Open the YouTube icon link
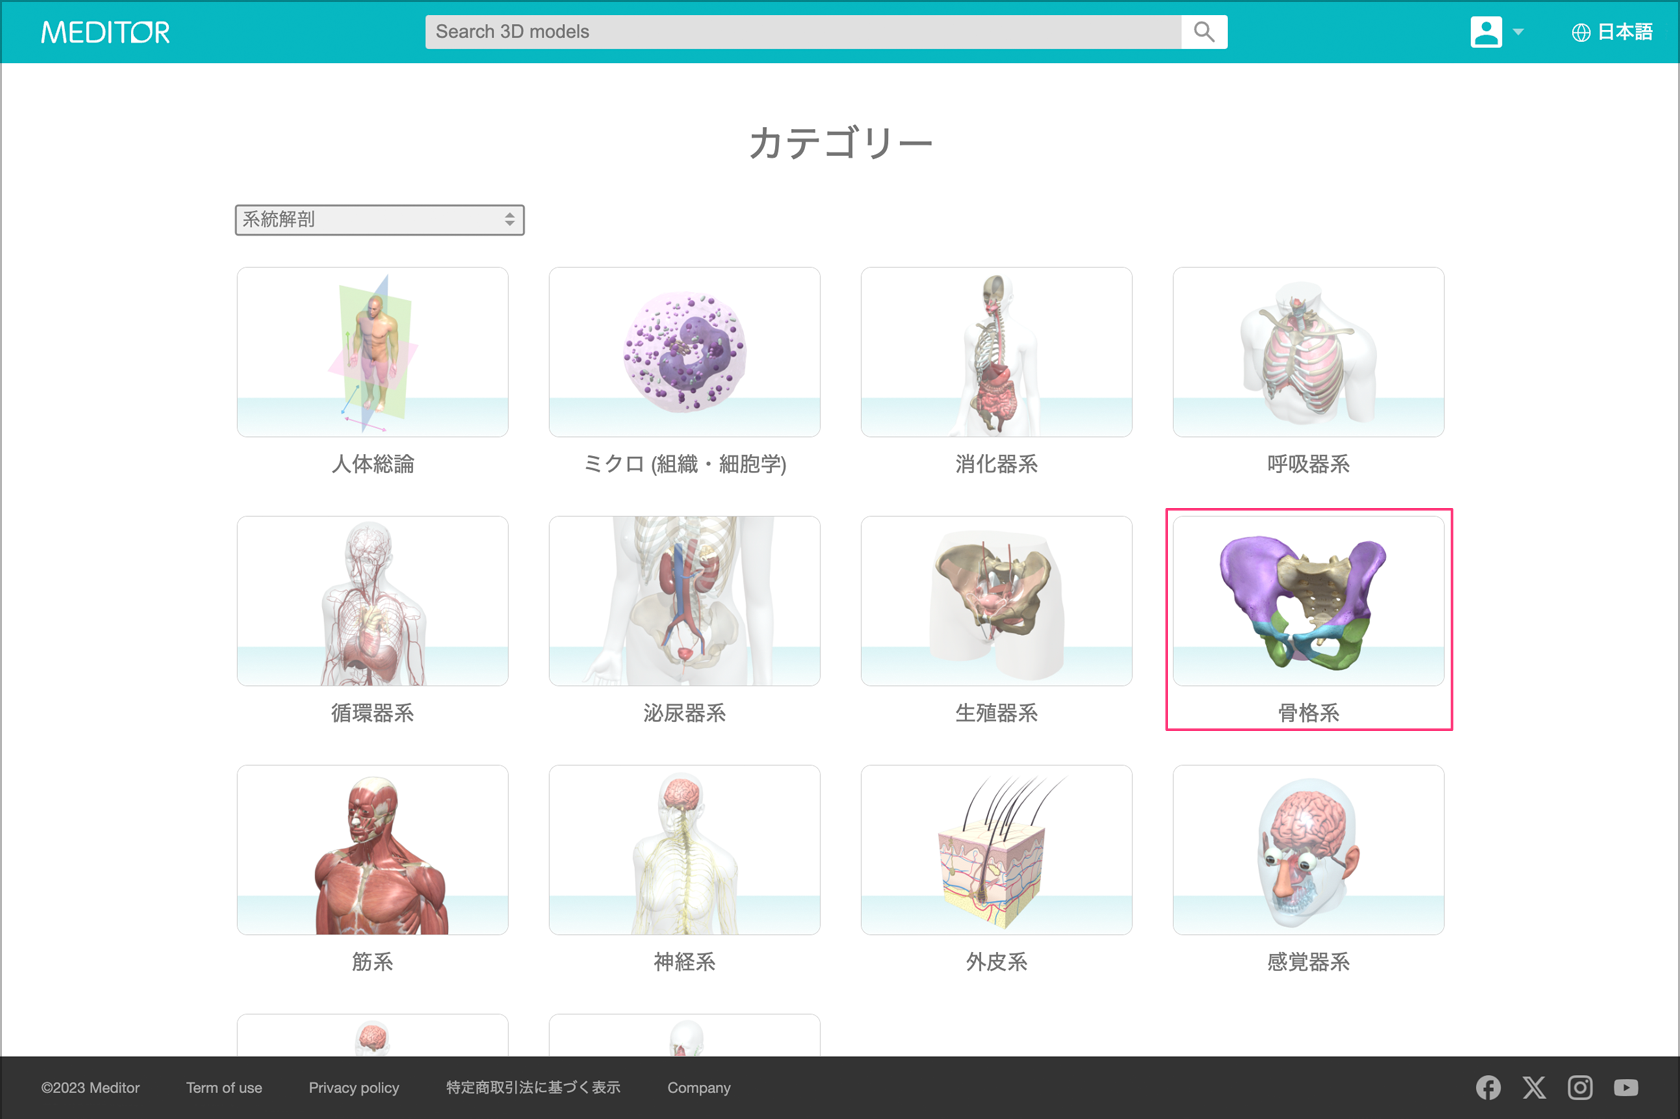1680x1119 pixels. pos(1626,1087)
